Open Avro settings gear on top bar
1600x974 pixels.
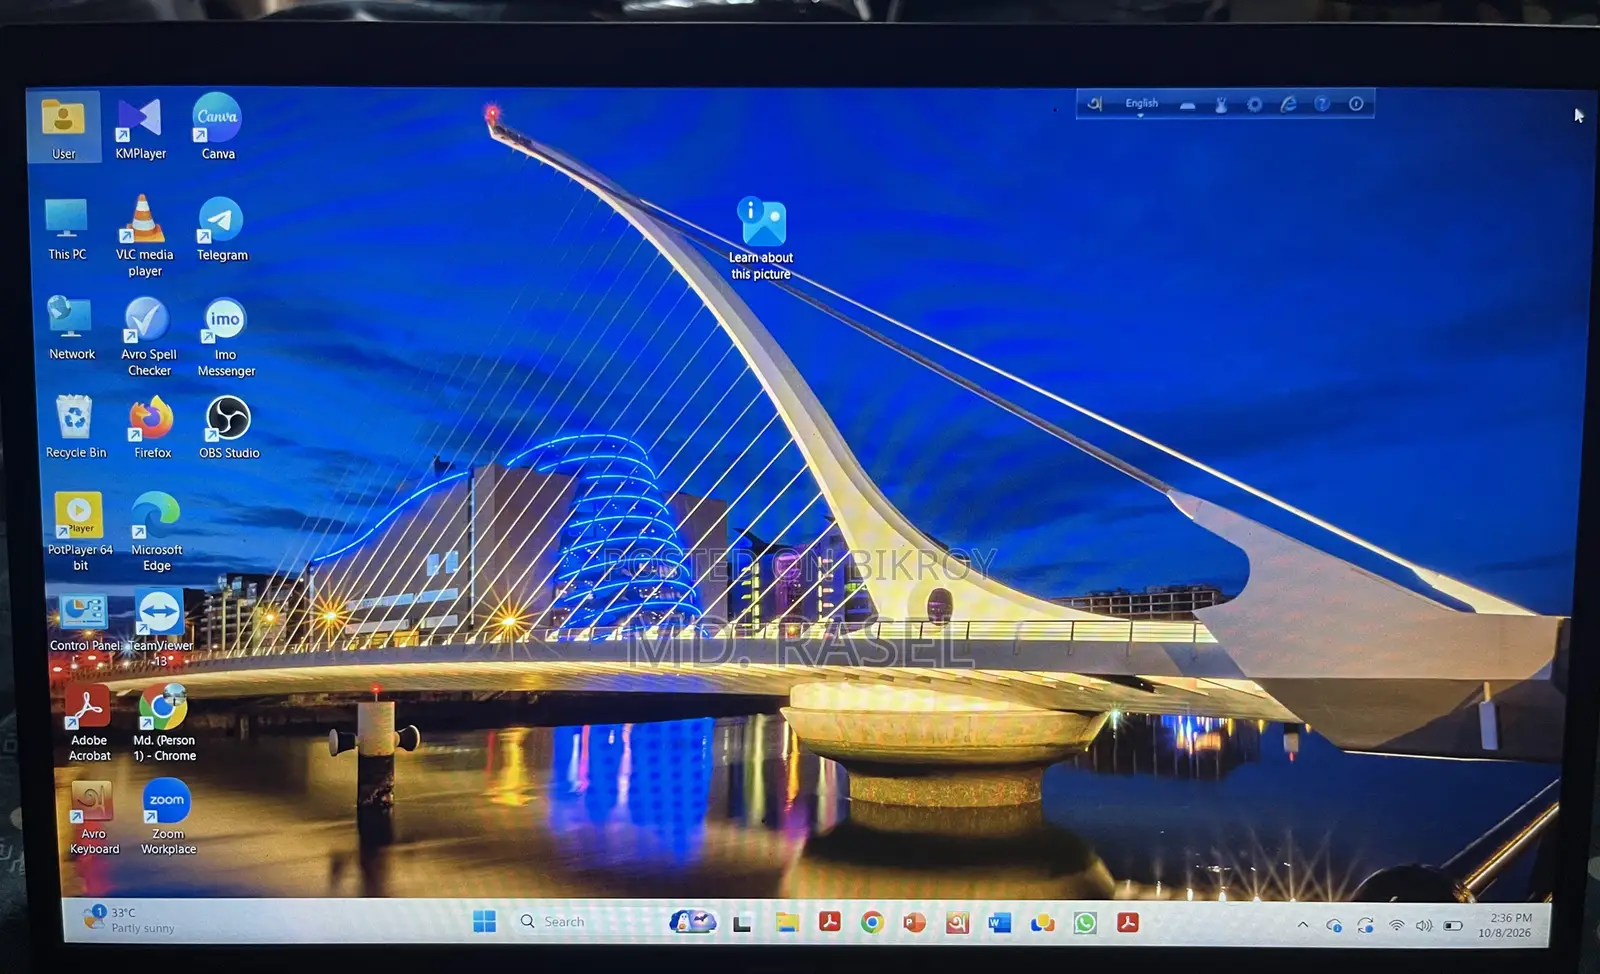coord(1255,104)
